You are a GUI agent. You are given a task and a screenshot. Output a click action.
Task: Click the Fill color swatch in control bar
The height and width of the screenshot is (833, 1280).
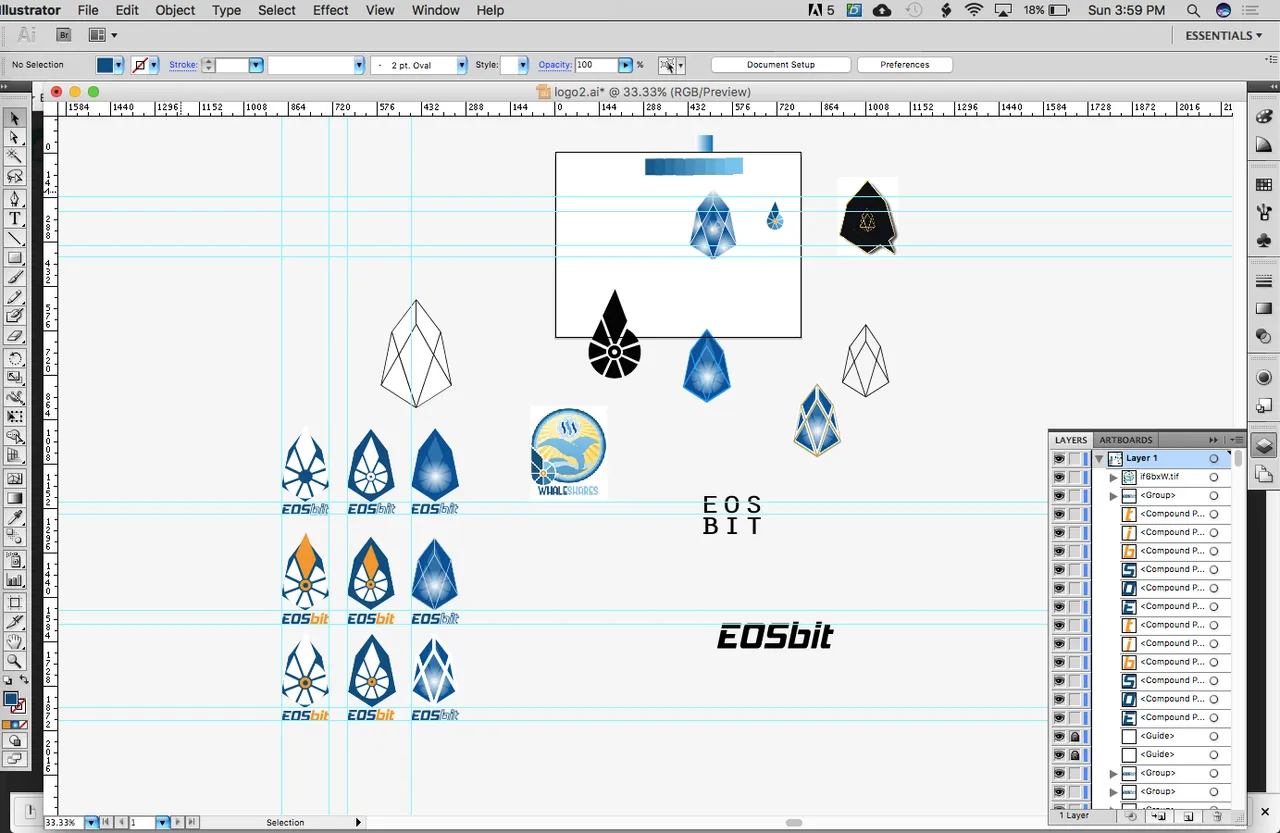(105, 65)
